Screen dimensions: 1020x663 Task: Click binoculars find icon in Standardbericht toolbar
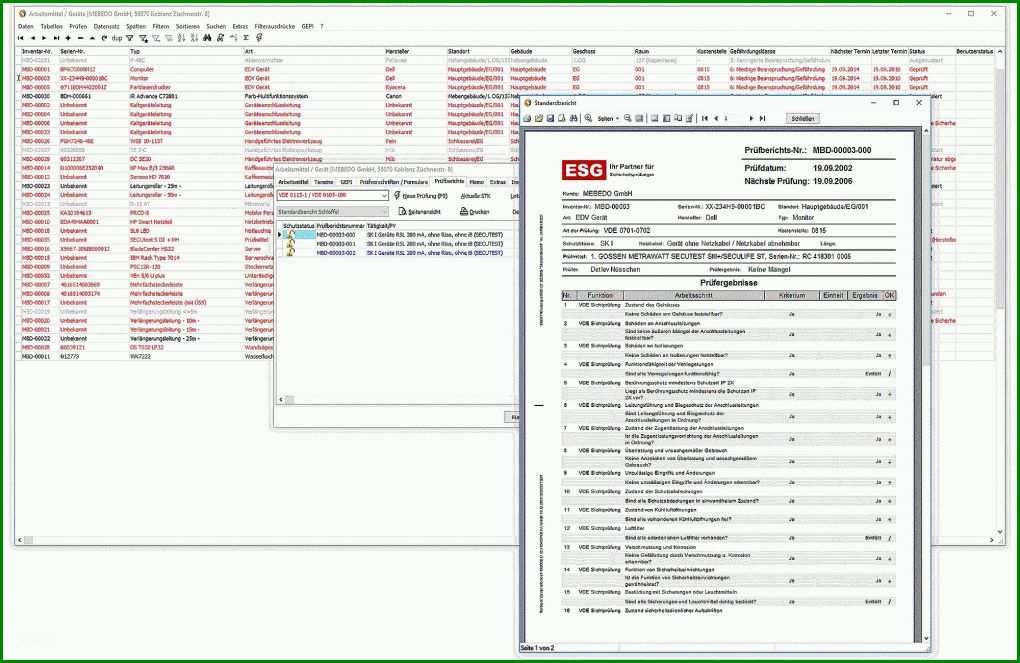573,118
